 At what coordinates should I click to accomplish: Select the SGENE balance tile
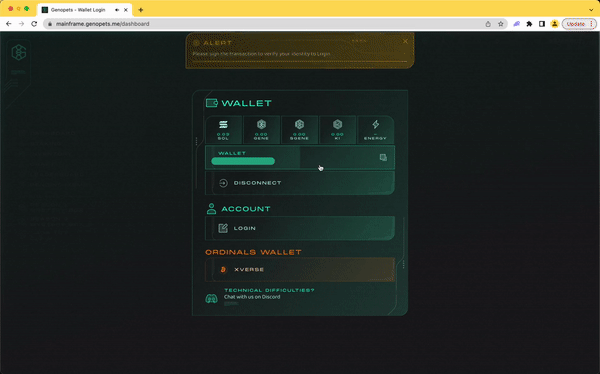299,130
